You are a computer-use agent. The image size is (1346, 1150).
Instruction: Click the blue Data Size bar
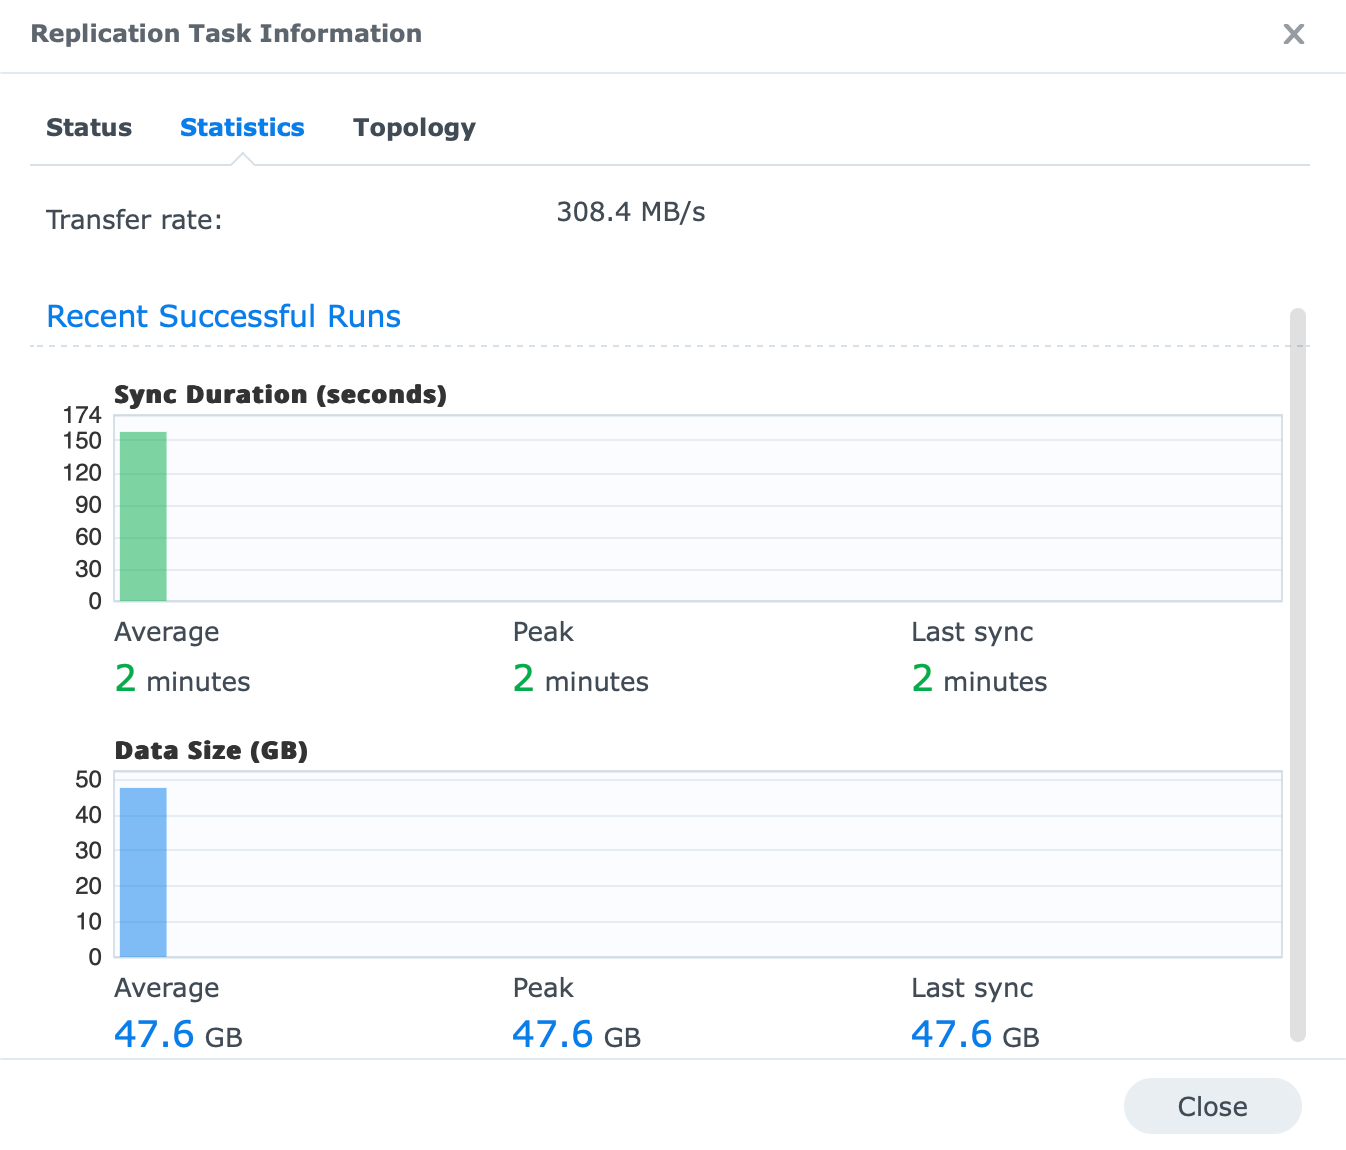(x=143, y=872)
